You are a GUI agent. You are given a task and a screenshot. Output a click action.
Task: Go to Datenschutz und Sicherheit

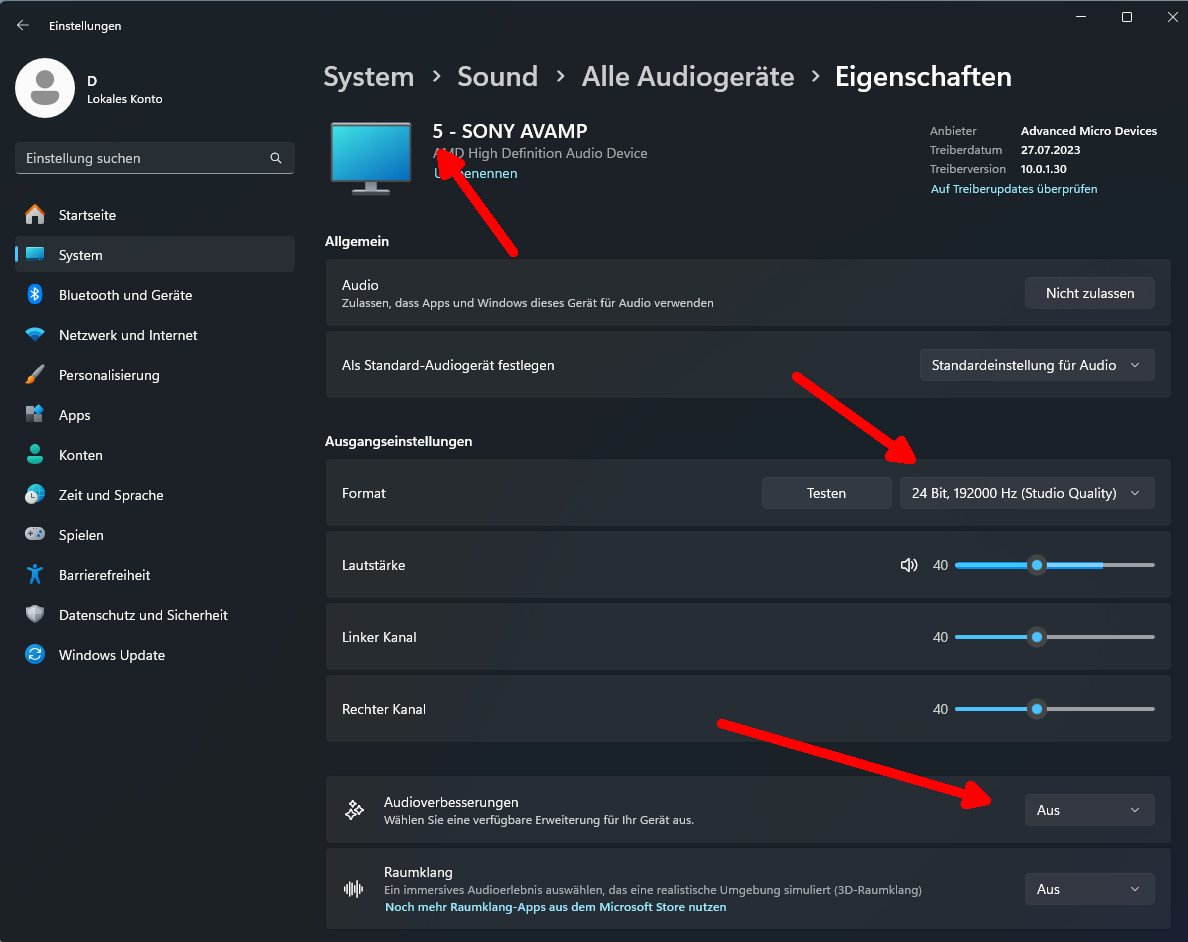[x=155, y=615]
